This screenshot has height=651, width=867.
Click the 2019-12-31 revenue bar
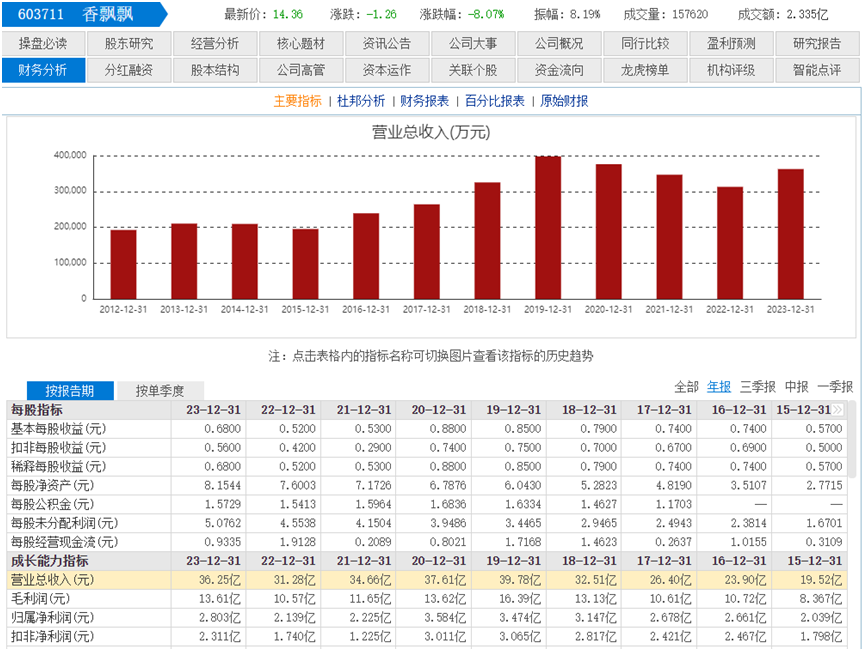tap(548, 226)
